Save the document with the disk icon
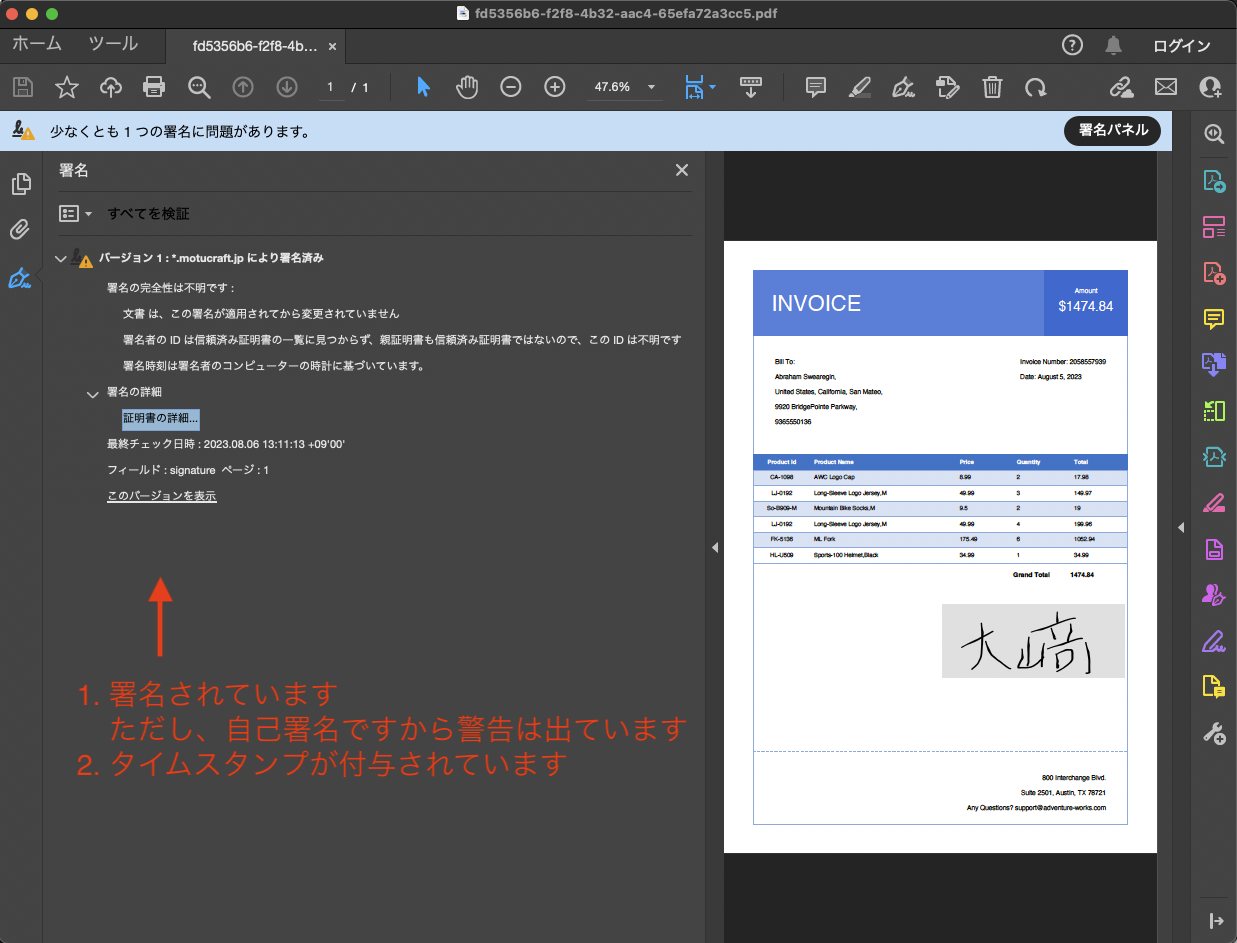Image resolution: width=1237 pixels, height=943 pixels. (x=22, y=87)
